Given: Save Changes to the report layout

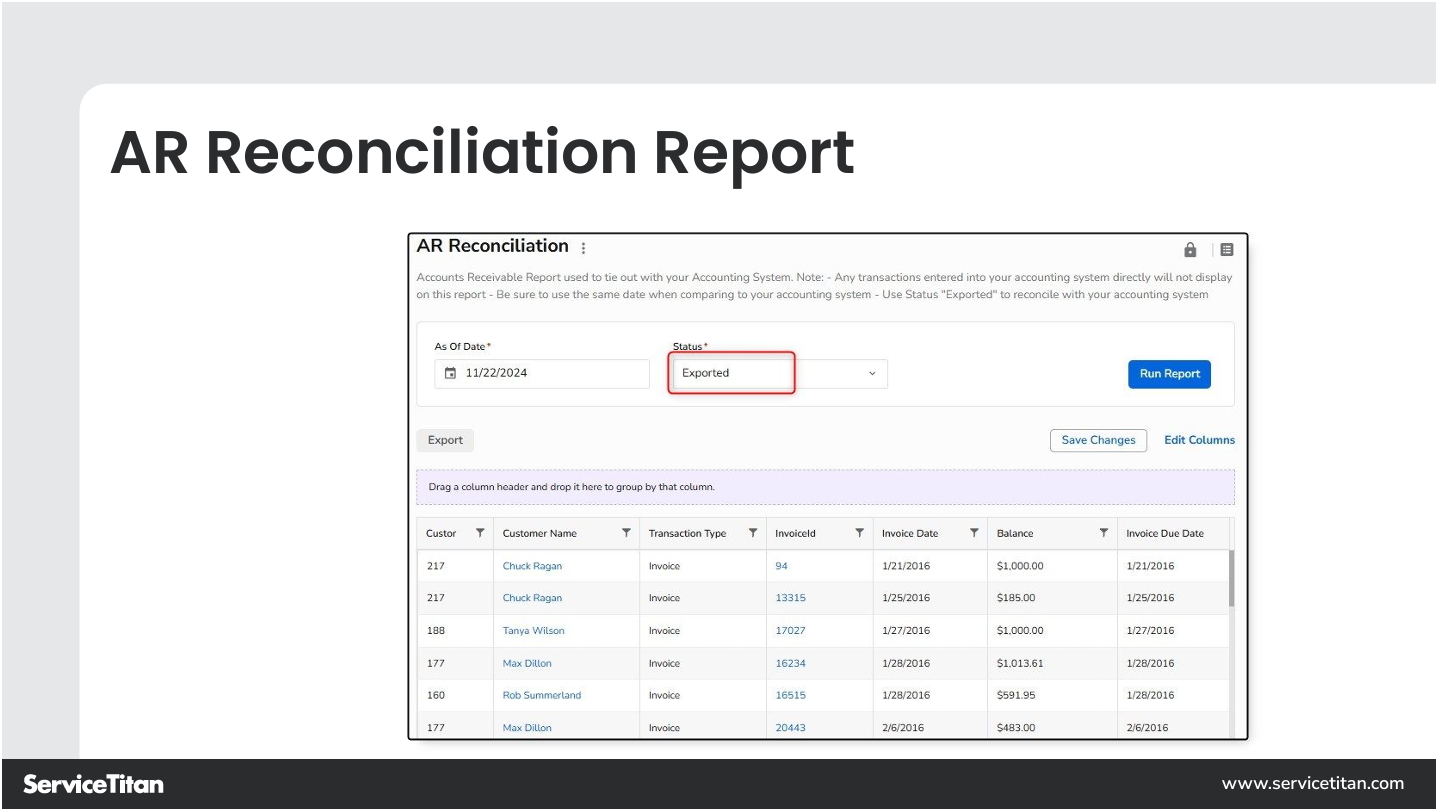Looking at the screenshot, I should tap(1098, 440).
